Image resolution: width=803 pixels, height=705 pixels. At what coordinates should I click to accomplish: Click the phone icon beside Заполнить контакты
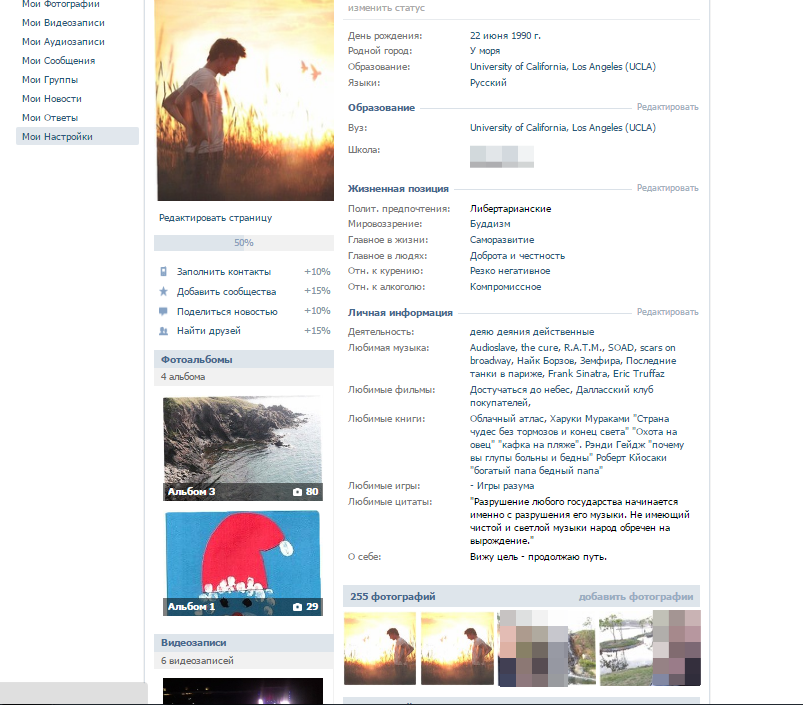(x=163, y=272)
